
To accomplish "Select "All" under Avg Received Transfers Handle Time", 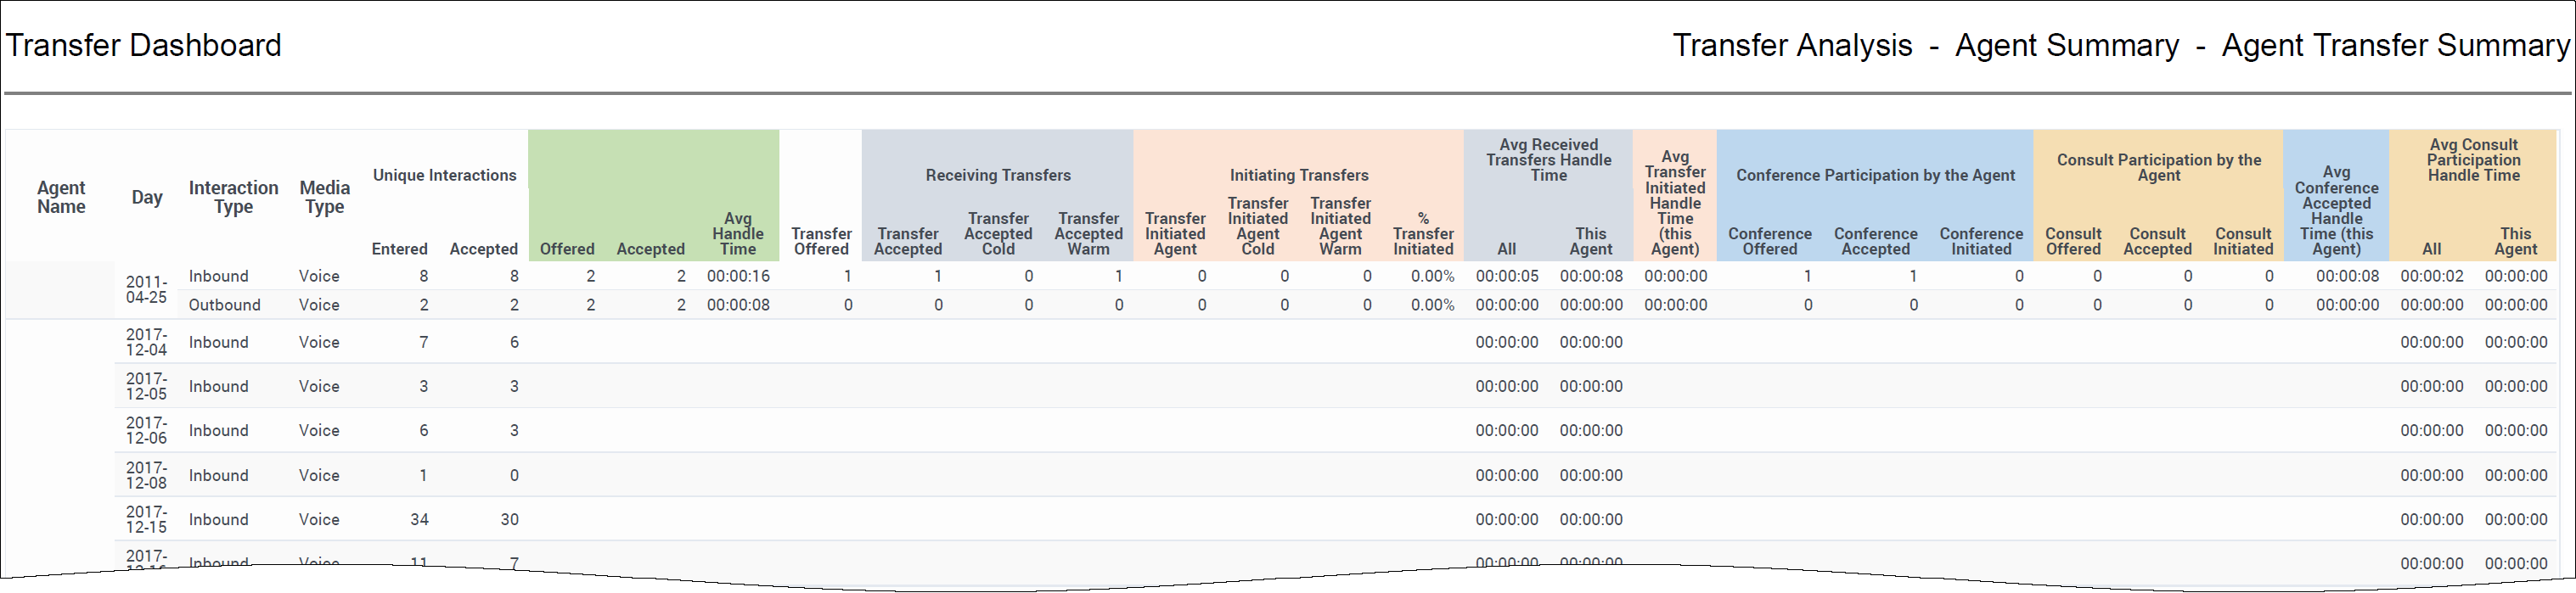I will click(1507, 249).
